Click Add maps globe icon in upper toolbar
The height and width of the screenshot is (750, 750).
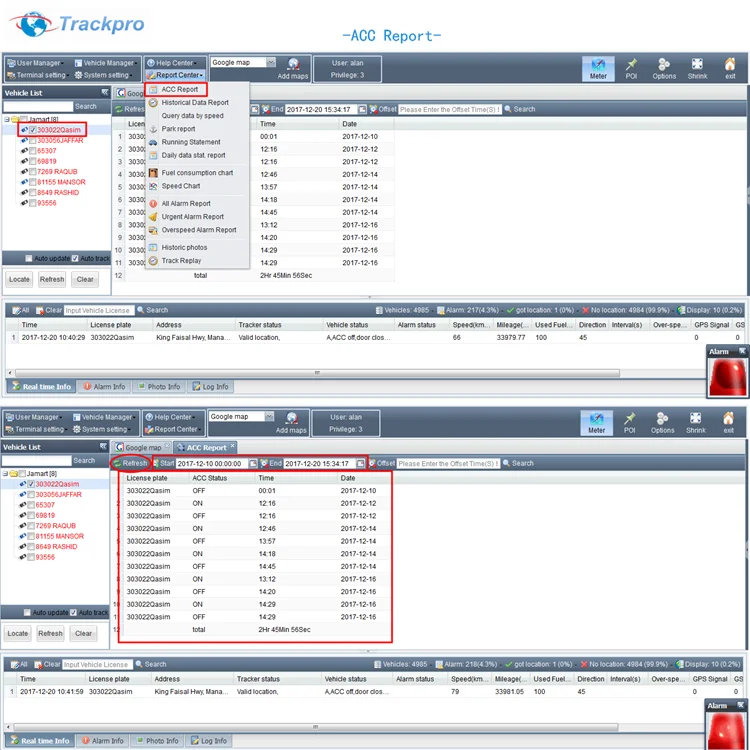point(293,64)
